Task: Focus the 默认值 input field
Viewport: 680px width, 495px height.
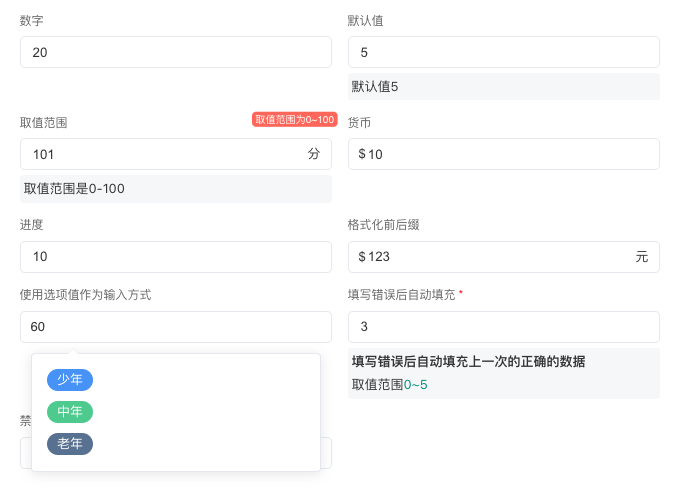Action: coord(503,52)
